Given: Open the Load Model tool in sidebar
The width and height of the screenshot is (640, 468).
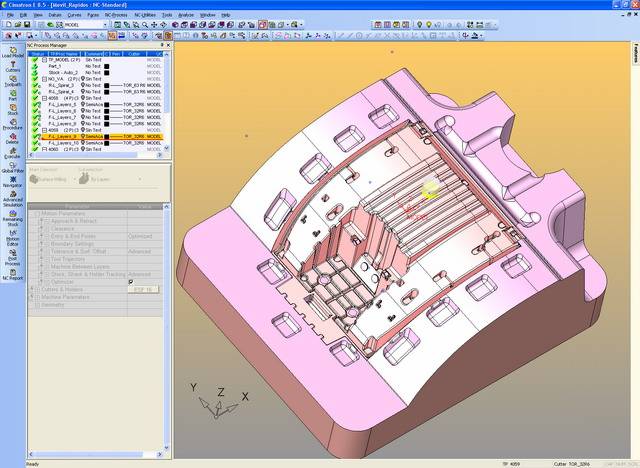Looking at the screenshot, I should point(13,52).
